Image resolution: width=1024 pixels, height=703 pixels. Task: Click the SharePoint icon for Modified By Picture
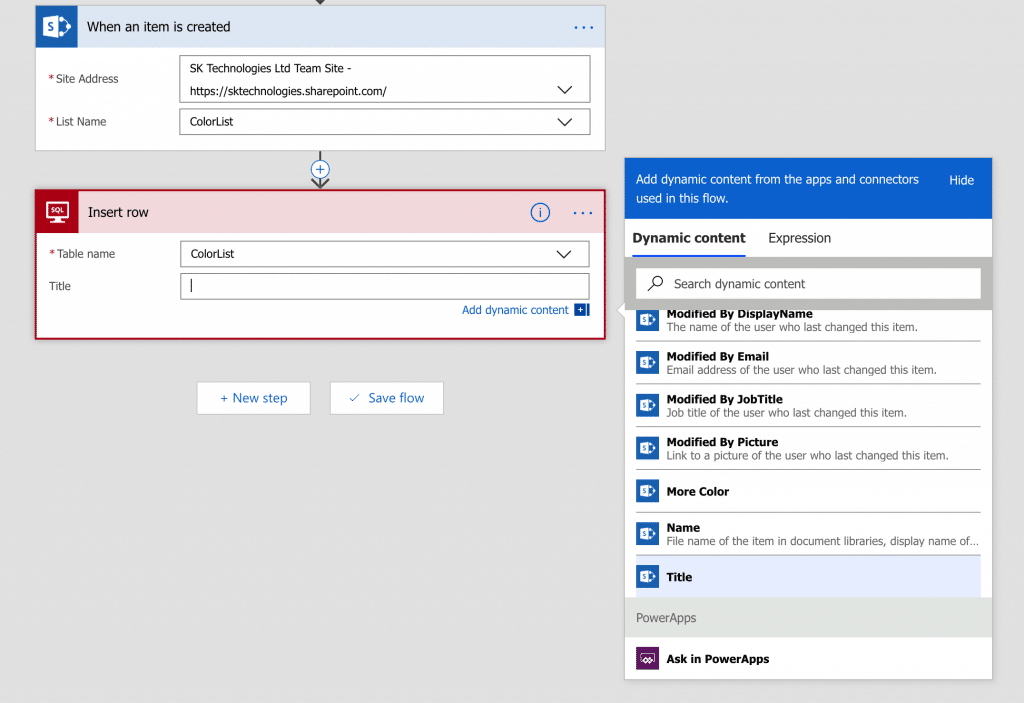647,448
